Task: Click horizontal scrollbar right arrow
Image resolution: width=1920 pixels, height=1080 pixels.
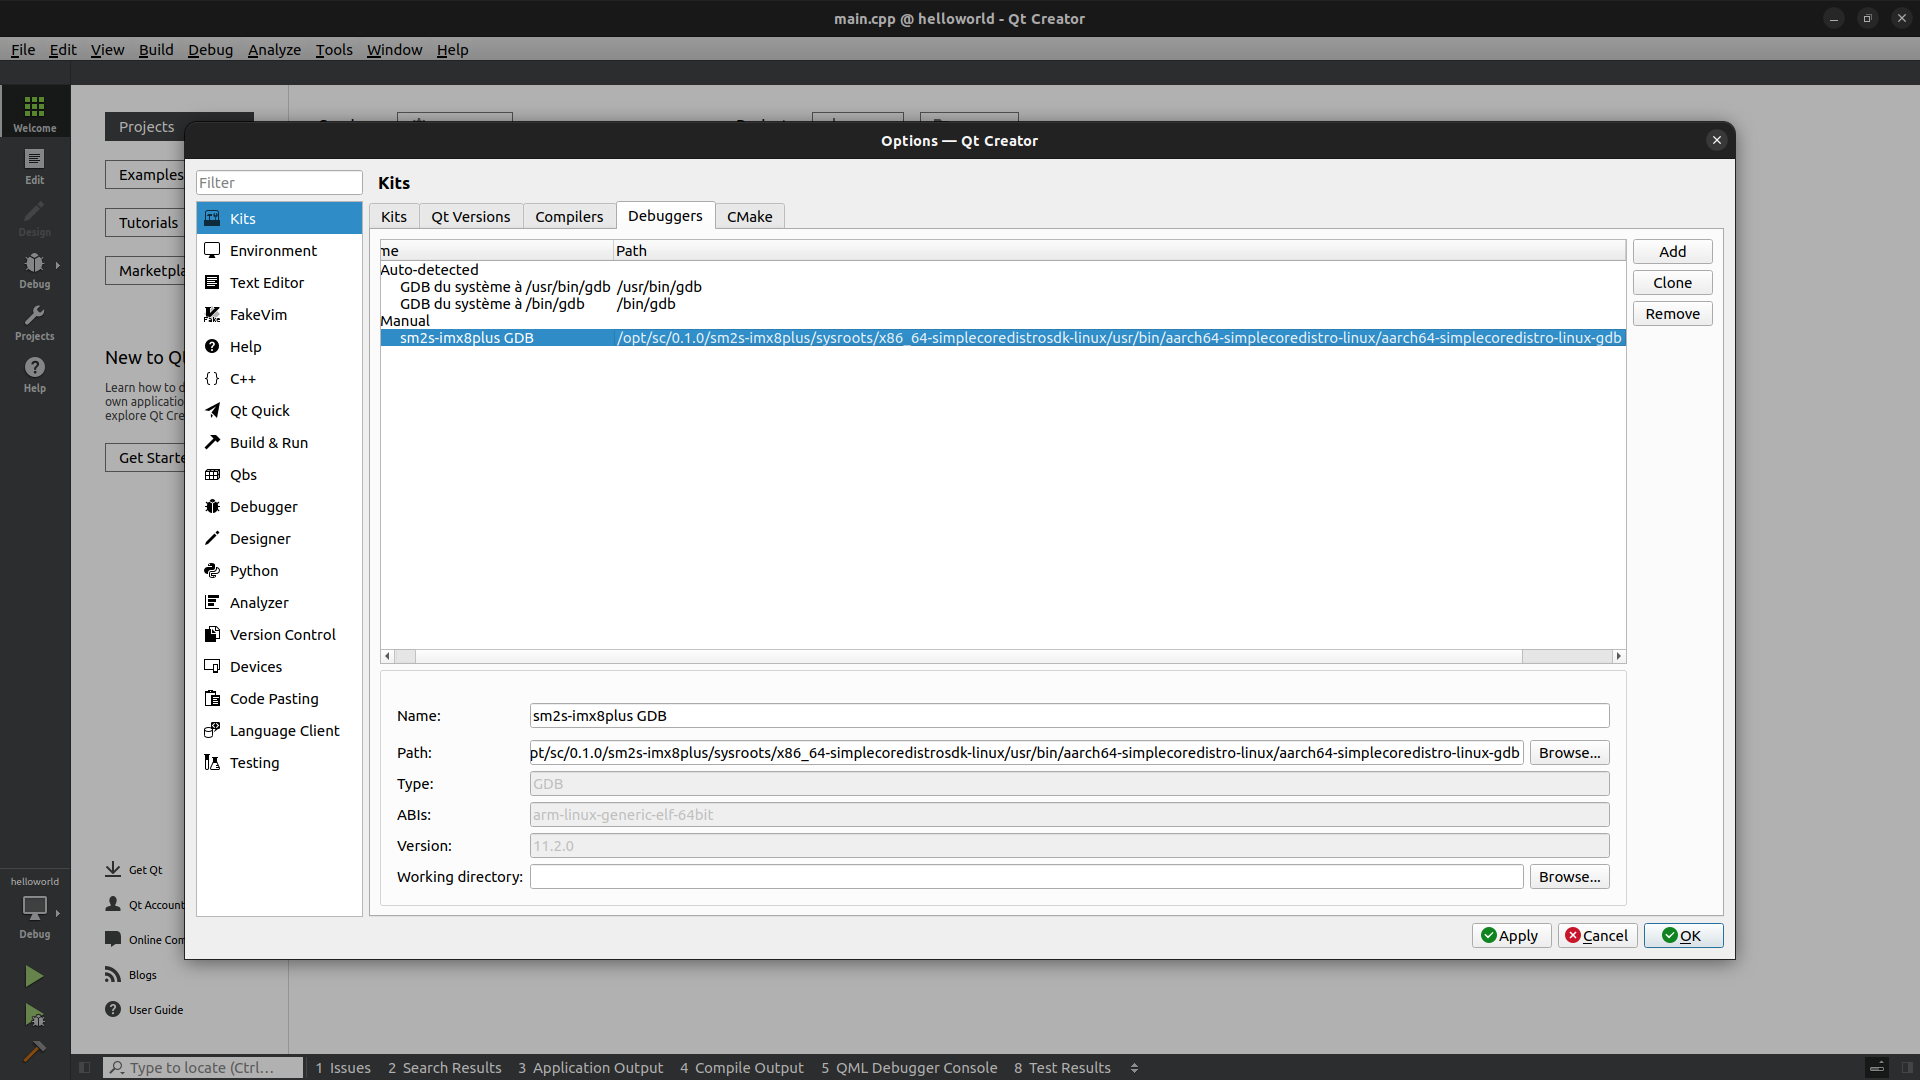Action: (1618, 656)
